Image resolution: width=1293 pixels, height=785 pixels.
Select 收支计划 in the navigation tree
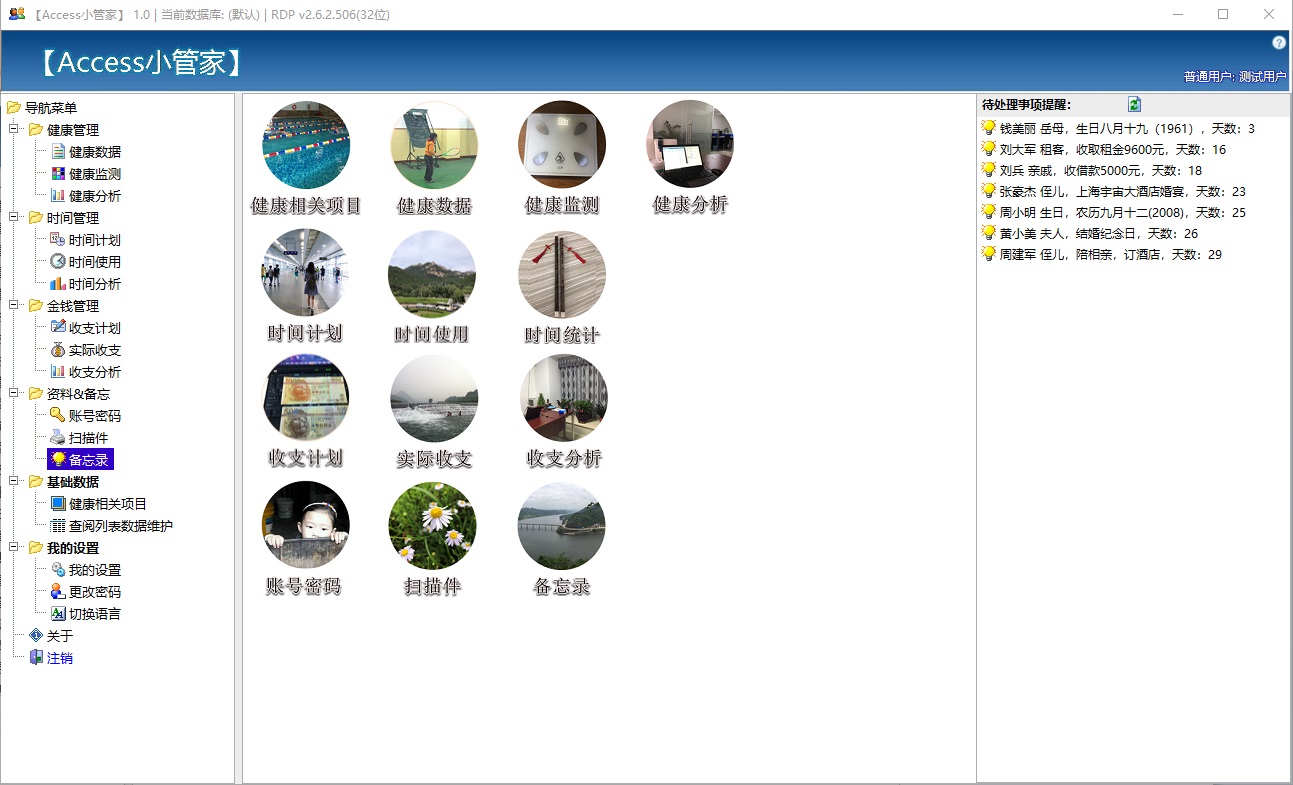pos(95,328)
